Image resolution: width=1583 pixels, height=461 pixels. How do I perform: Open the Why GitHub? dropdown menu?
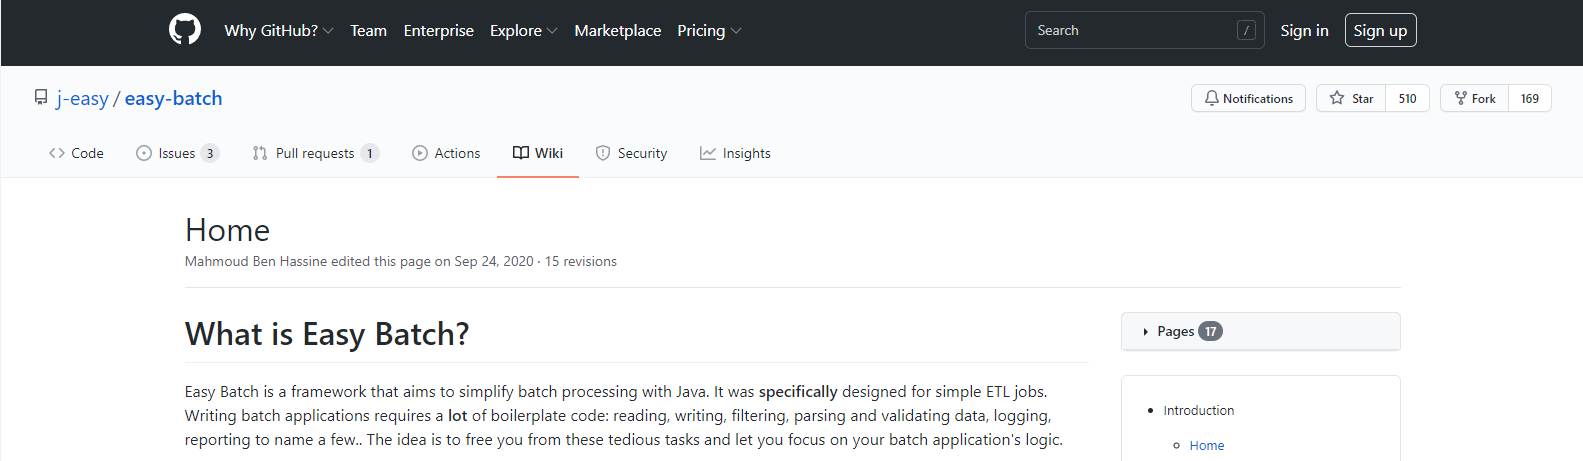(x=279, y=30)
